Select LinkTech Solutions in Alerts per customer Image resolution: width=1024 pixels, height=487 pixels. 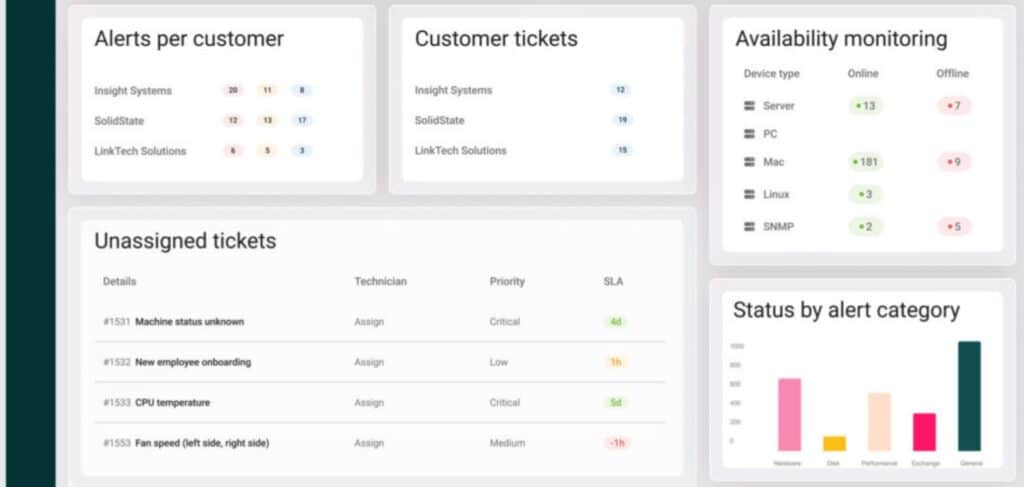tap(140, 151)
